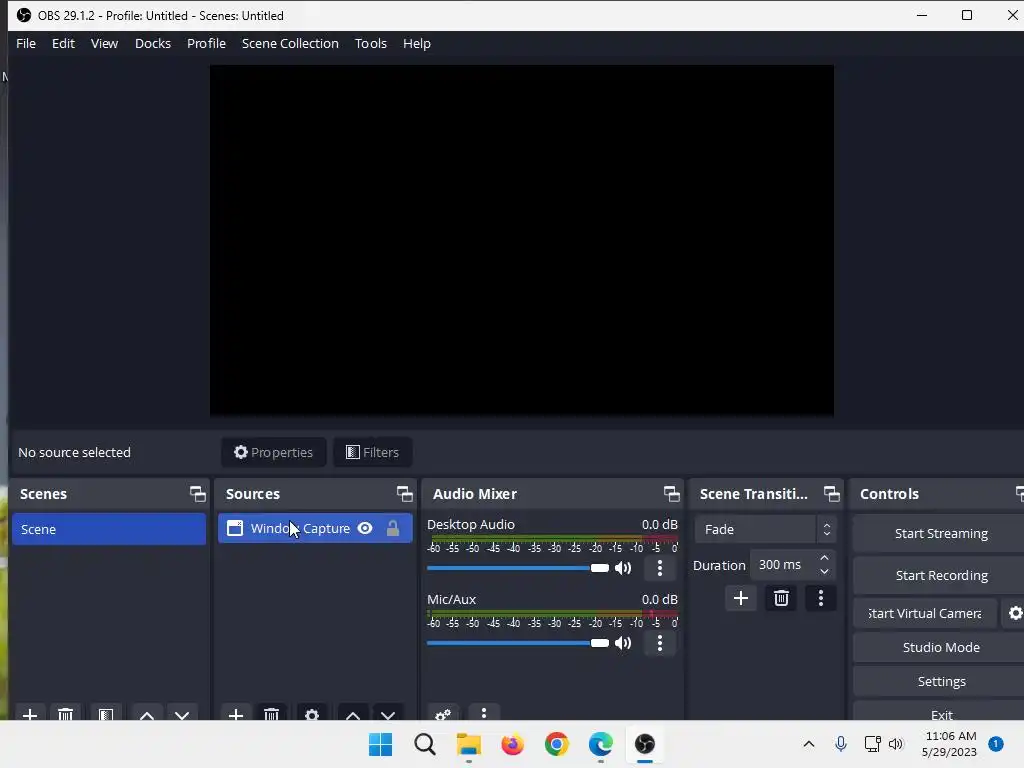Open File Explorer from the taskbar

(x=468, y=744)
